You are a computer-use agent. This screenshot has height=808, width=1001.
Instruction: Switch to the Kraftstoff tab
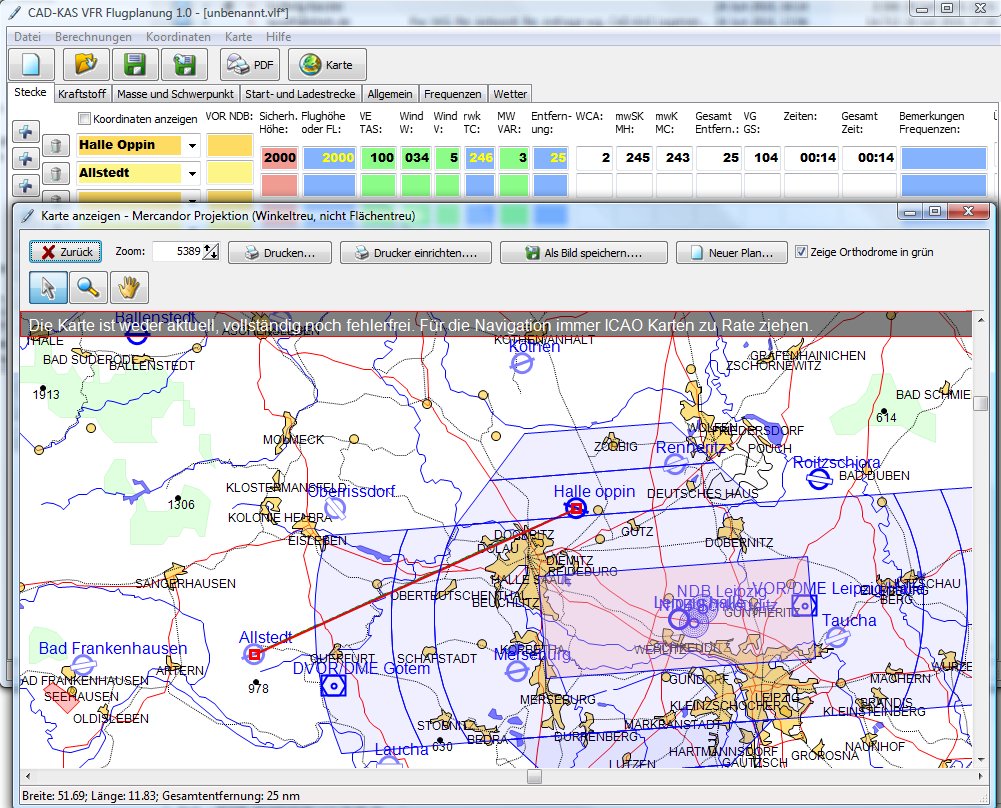83,94
